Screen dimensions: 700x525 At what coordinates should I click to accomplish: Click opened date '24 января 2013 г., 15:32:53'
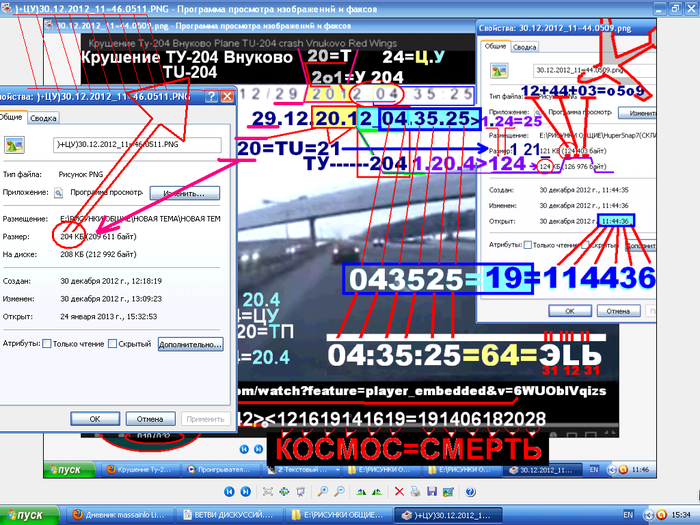[x=108, y=317]
